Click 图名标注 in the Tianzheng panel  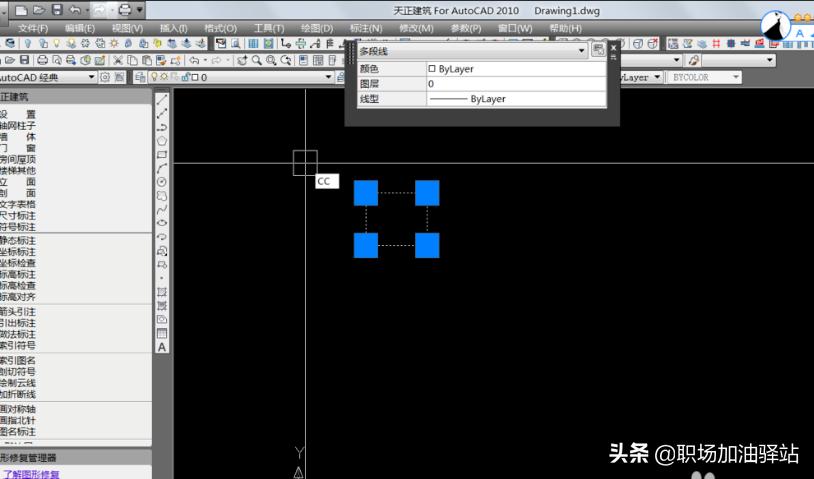click(x=17, y=432)
